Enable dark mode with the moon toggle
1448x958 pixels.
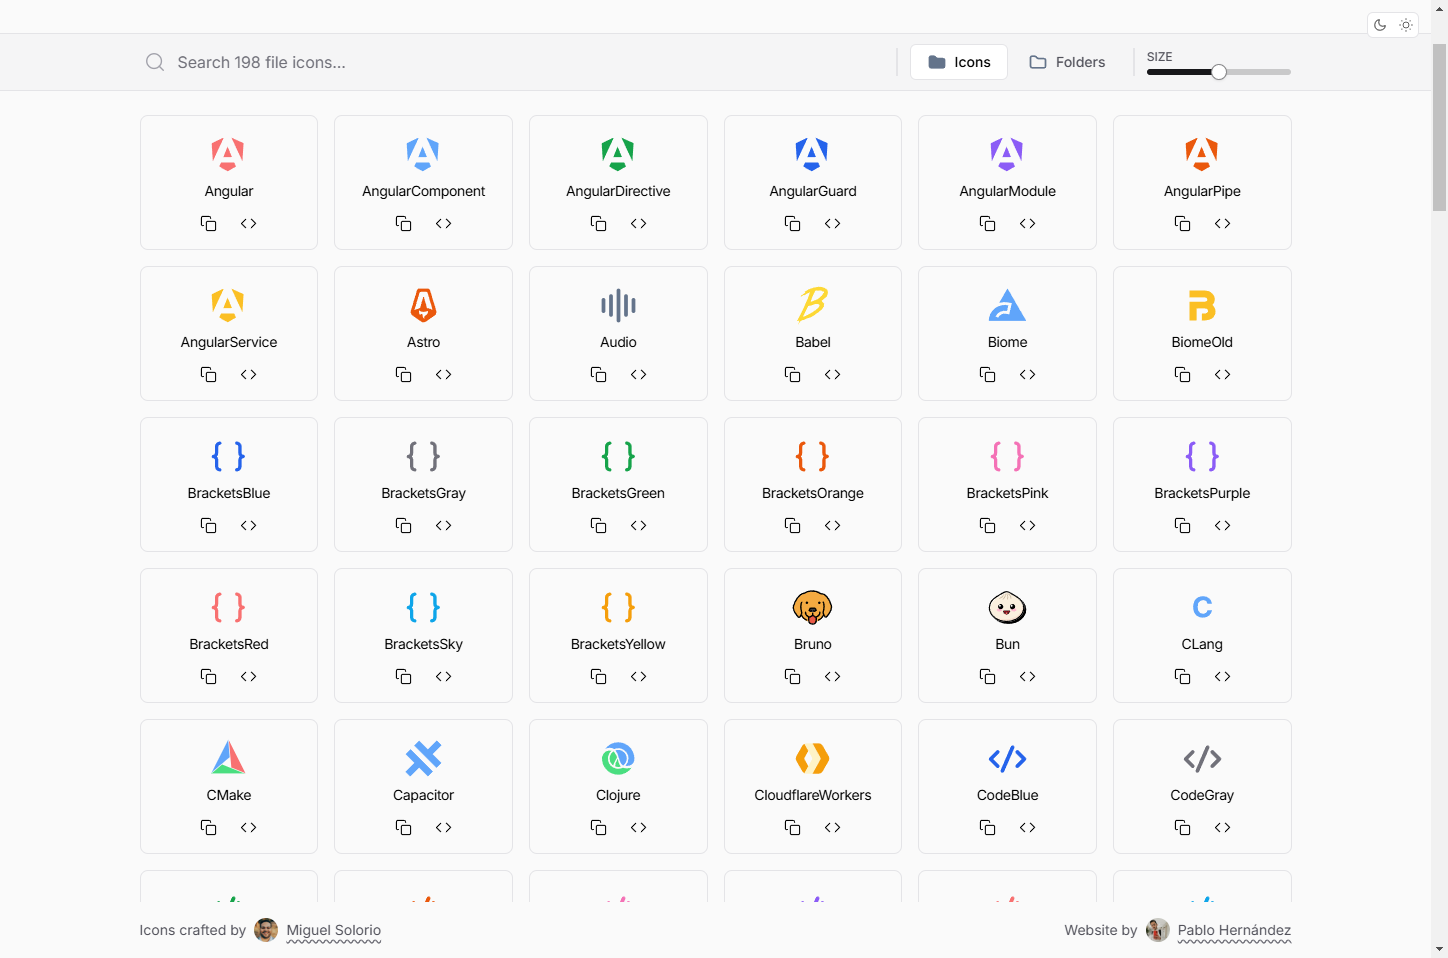(1380, 24)
